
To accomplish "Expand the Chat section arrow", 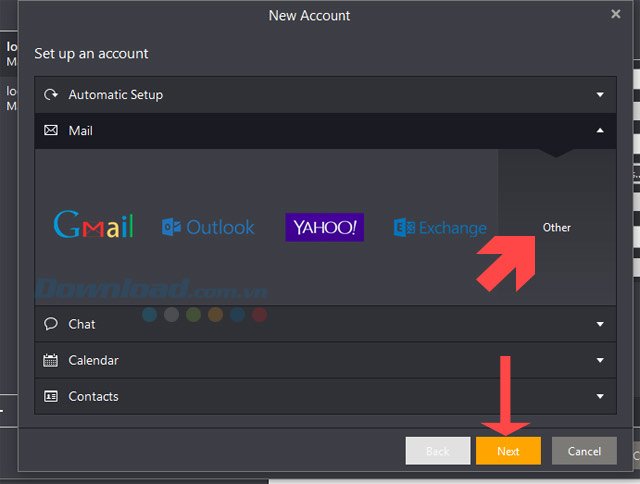I will [x=600, y=324].
